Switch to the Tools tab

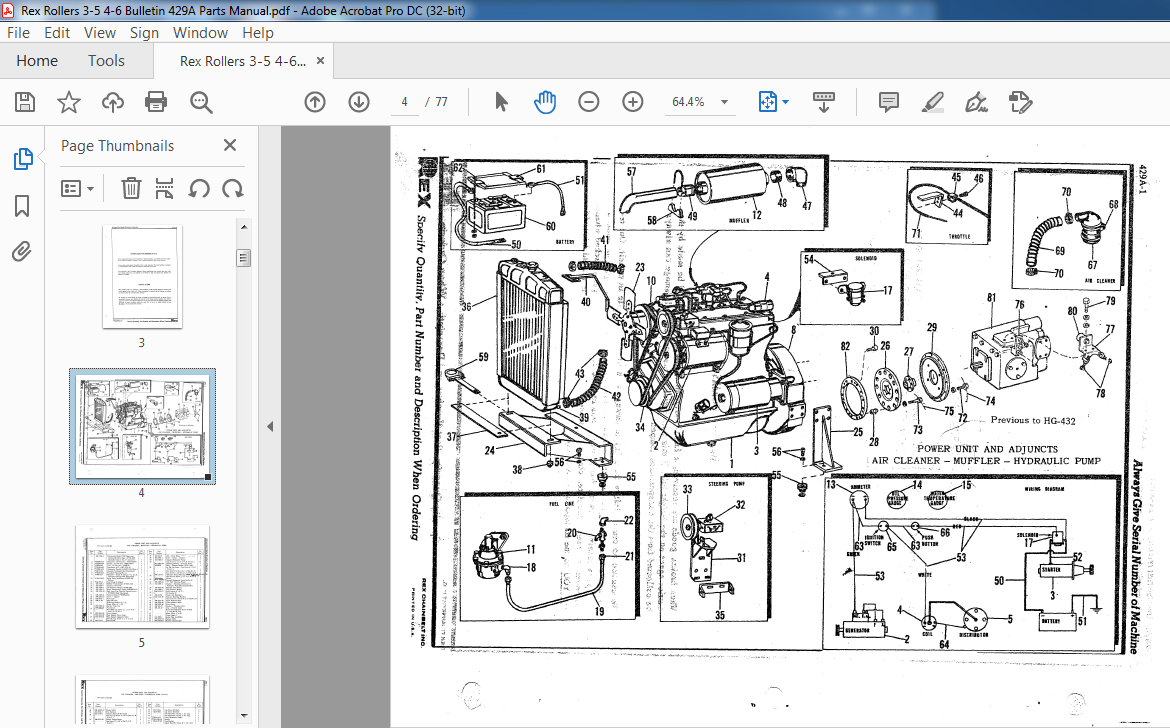pos(106,61)
